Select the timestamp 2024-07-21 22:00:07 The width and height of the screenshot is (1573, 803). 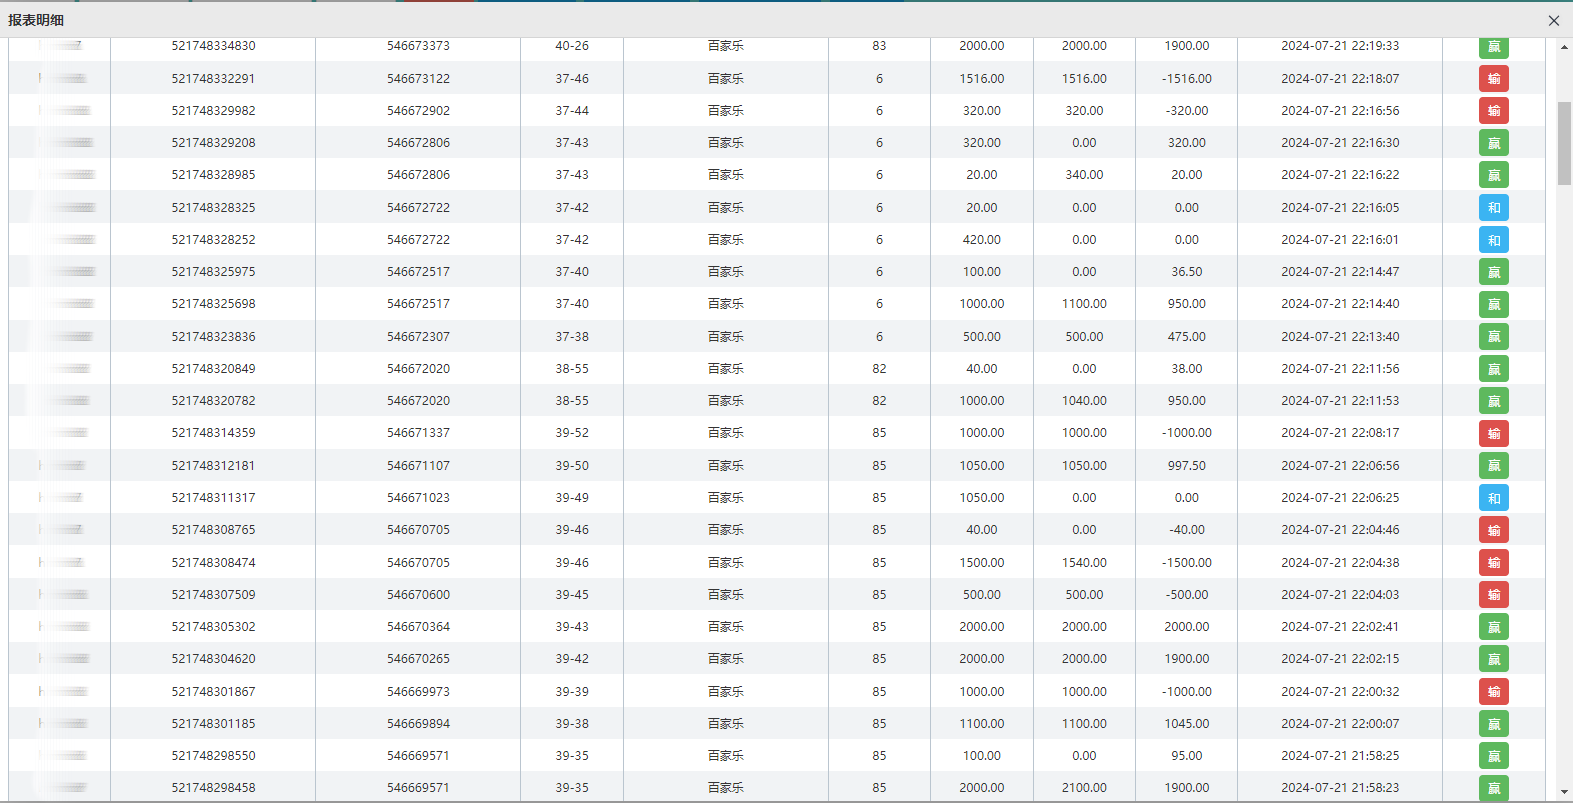(x=1340, y=724)
